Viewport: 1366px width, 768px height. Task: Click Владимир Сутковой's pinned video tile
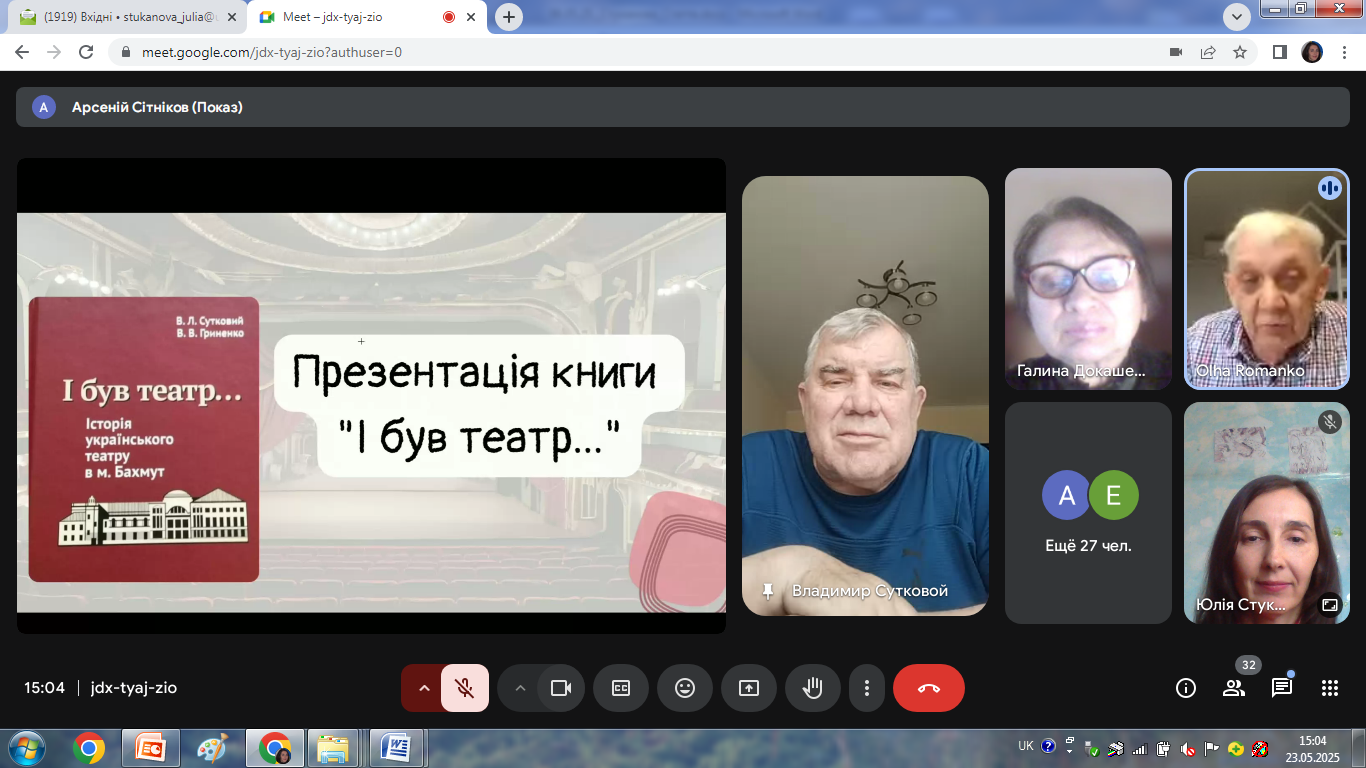click(x=865, y=395)
